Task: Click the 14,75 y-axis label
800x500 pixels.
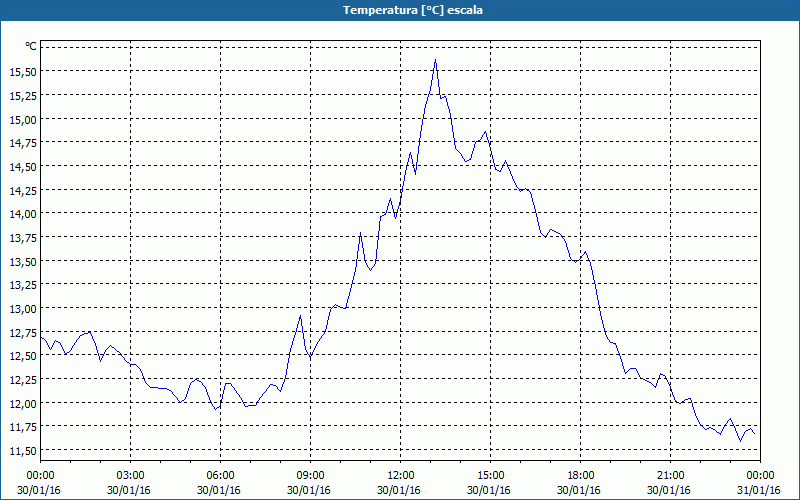Action: (23, 143)
